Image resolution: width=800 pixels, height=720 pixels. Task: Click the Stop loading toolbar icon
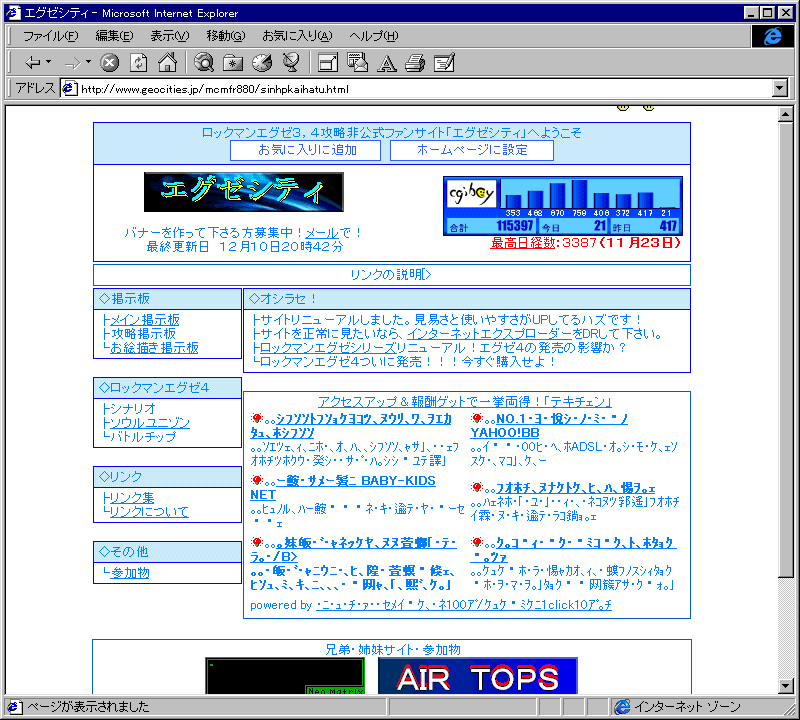(x=109, y=63)
